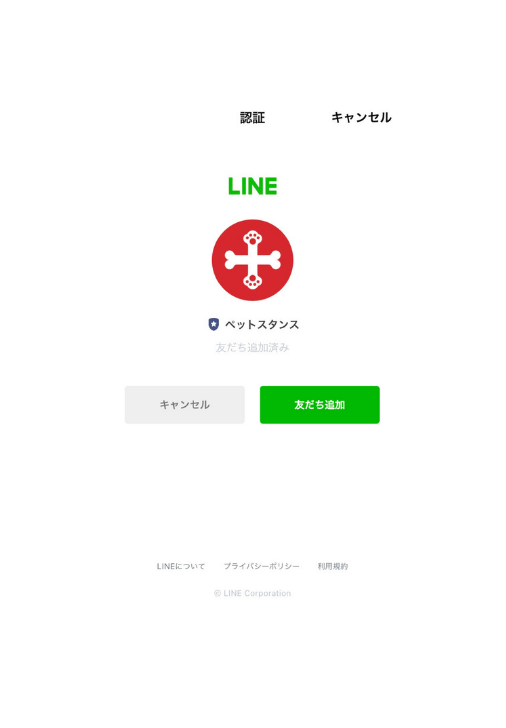
Task: Click the top paw print in the profile image
Action: 253,238
